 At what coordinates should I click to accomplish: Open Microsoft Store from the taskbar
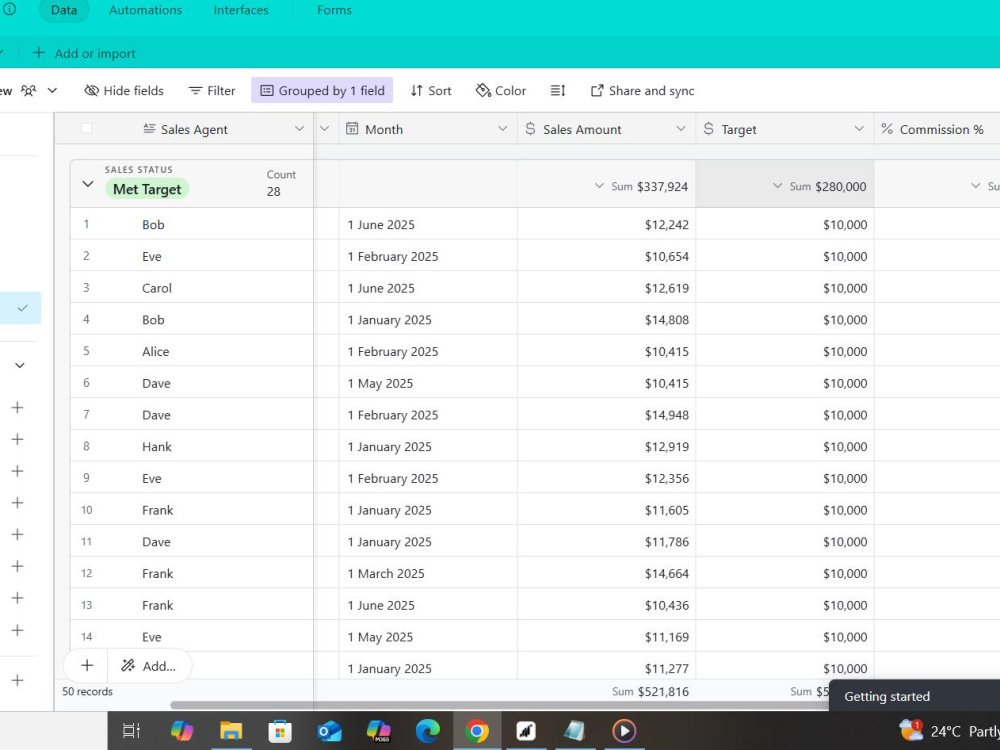(x=280, y=731)
